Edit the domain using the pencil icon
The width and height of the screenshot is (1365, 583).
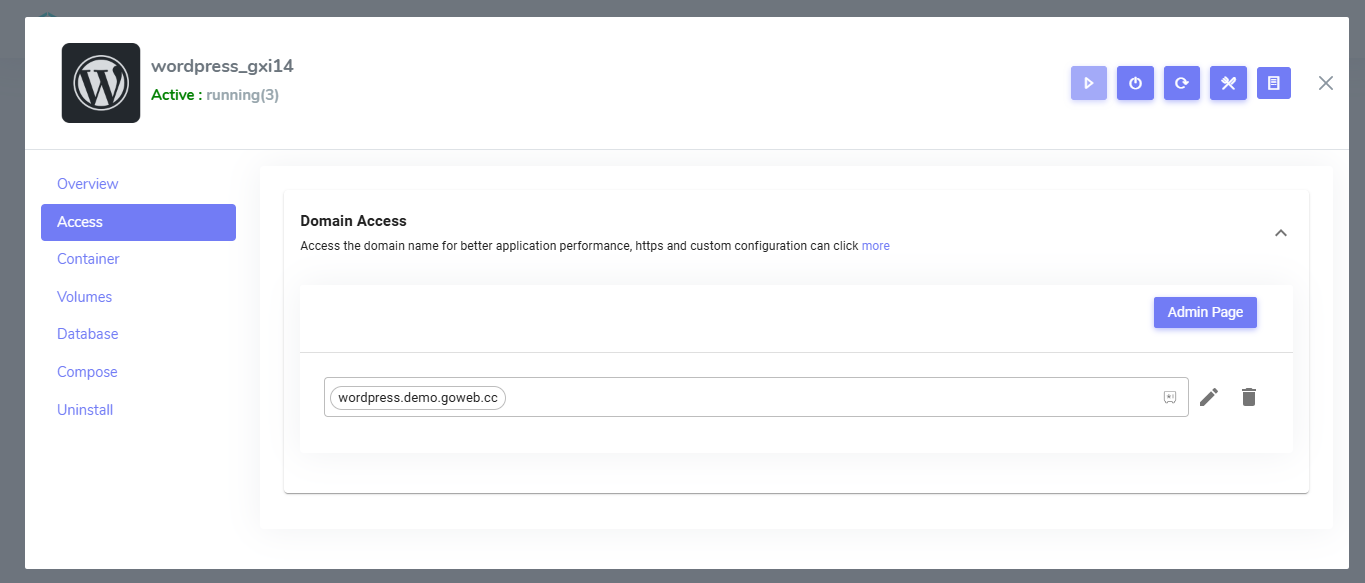pyautogui.click(x=1209, y=397)
